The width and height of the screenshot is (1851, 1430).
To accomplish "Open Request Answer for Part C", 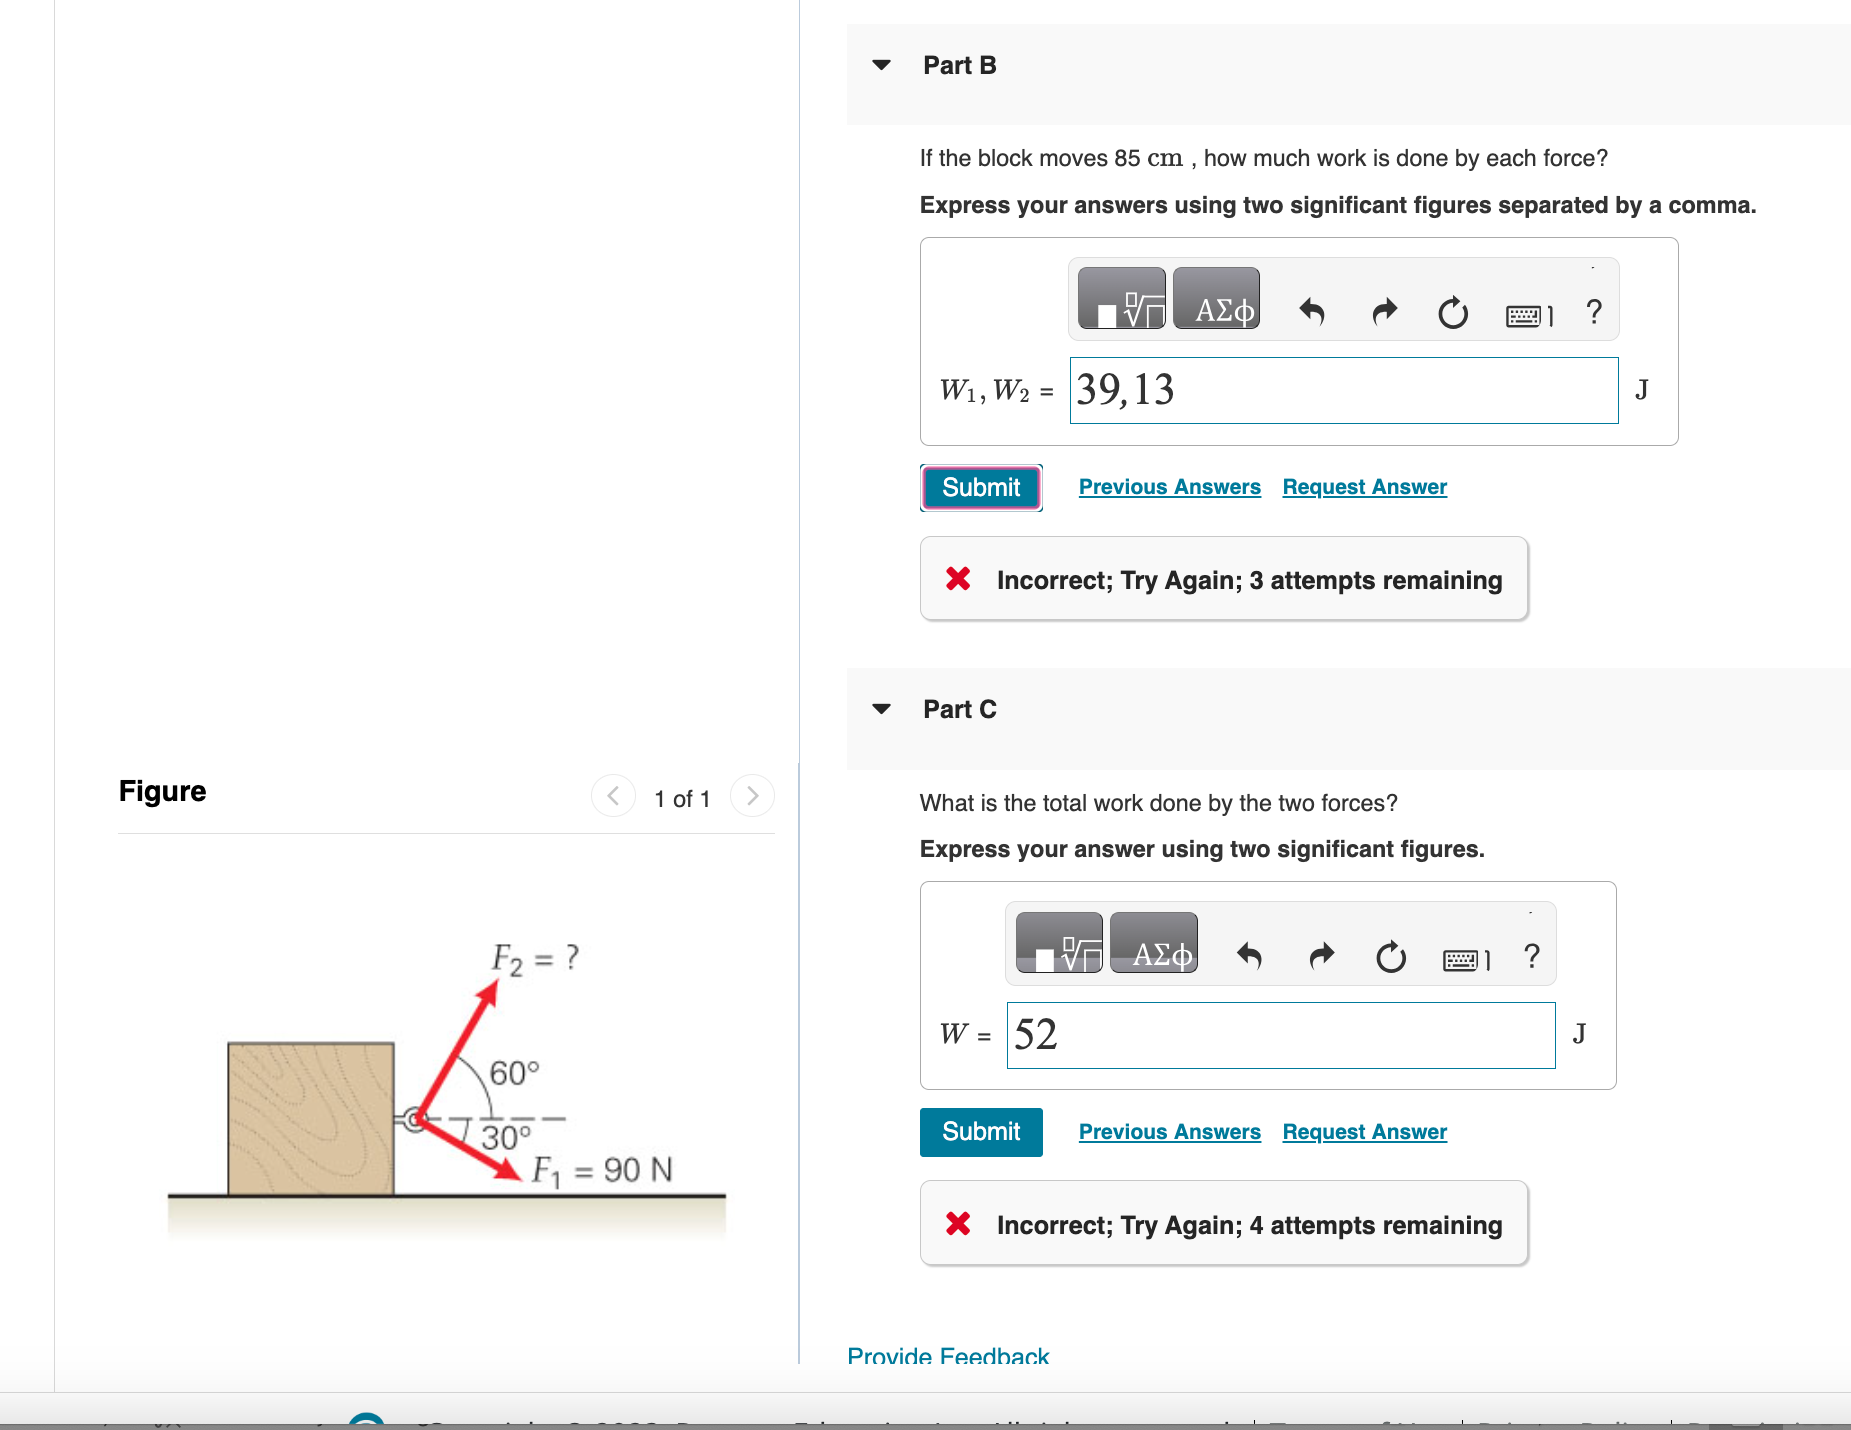I will (x=1363, y=1131).
